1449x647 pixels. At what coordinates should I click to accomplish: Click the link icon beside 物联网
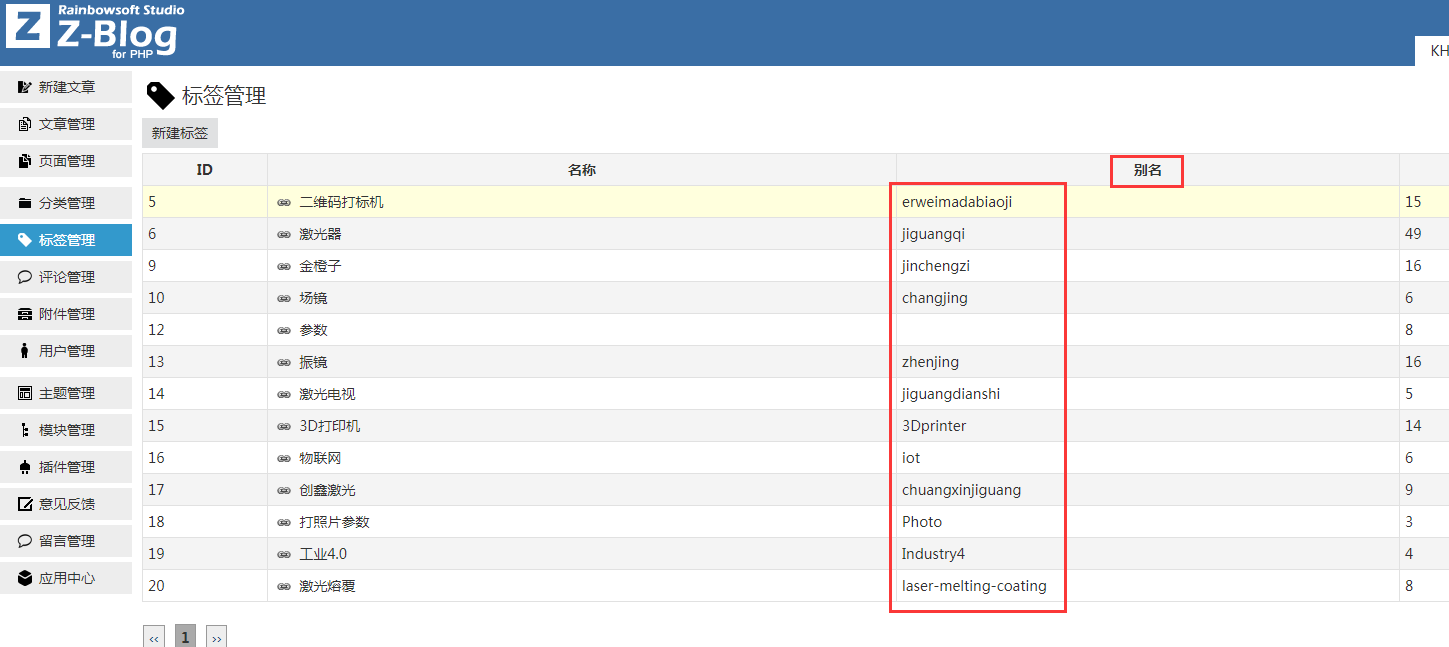tap(284, 458)
